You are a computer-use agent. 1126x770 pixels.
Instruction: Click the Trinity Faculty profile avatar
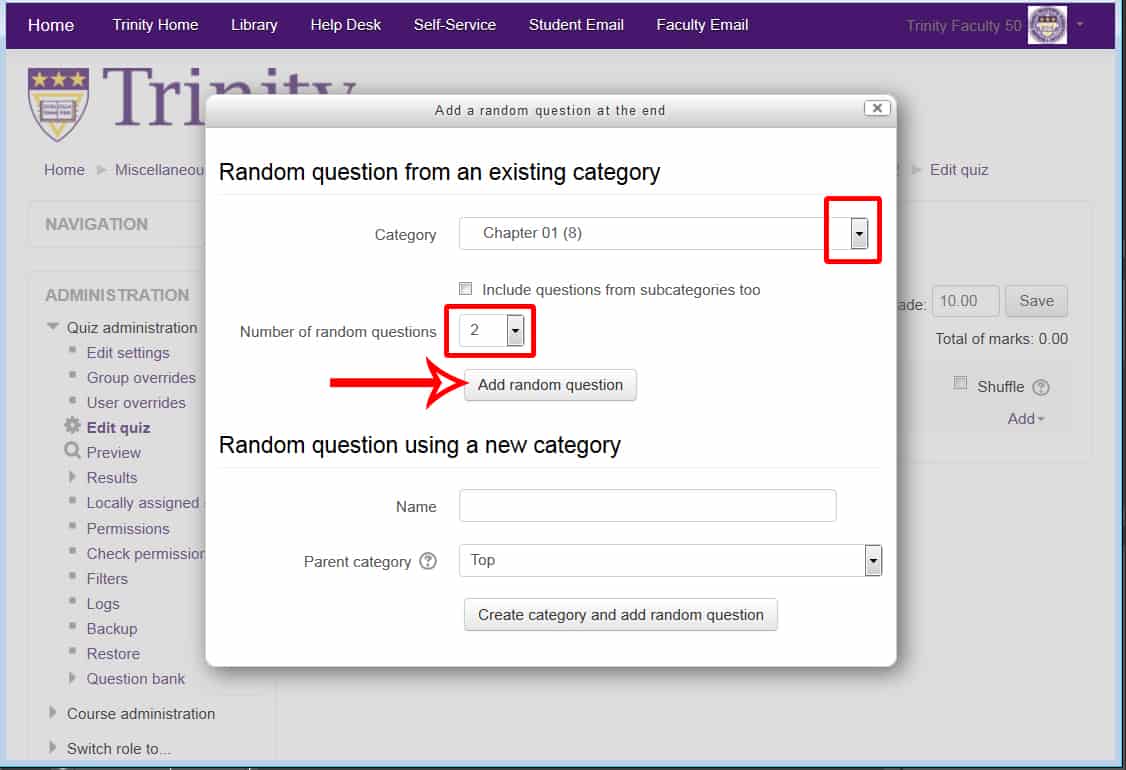click(x=1047, y=26)
